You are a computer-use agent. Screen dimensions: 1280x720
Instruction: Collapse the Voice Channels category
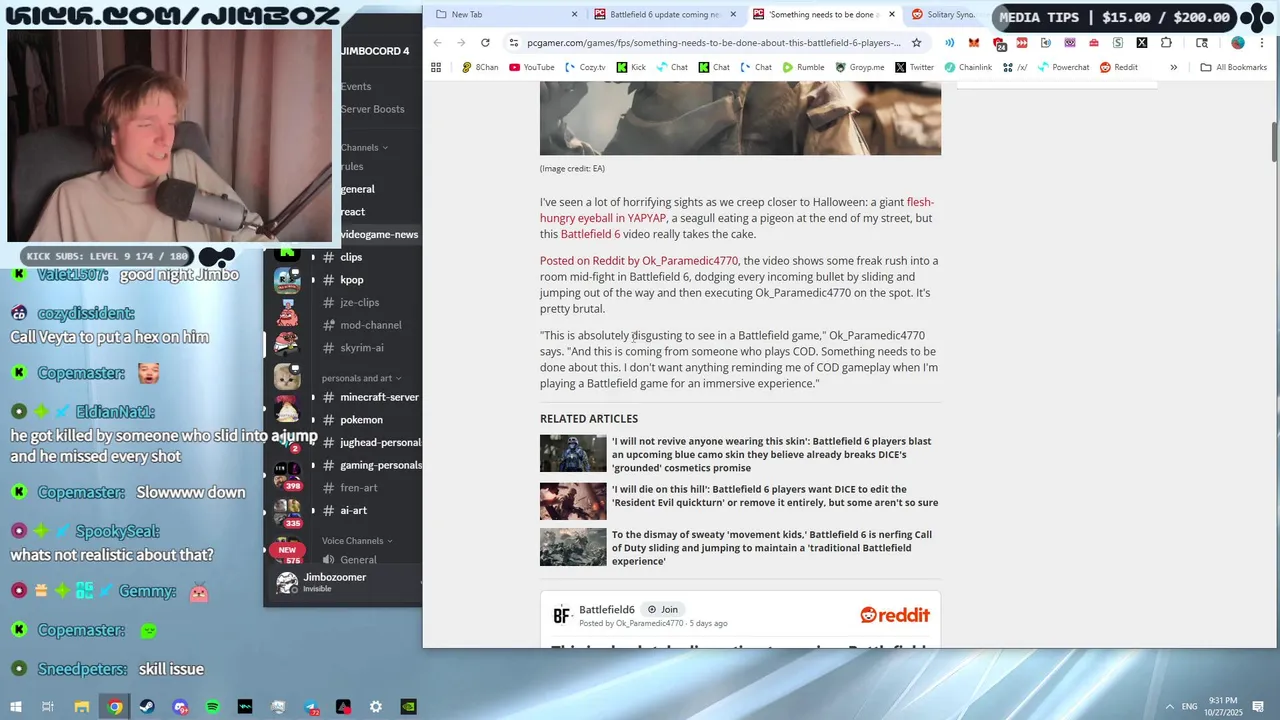coord(357,541)
